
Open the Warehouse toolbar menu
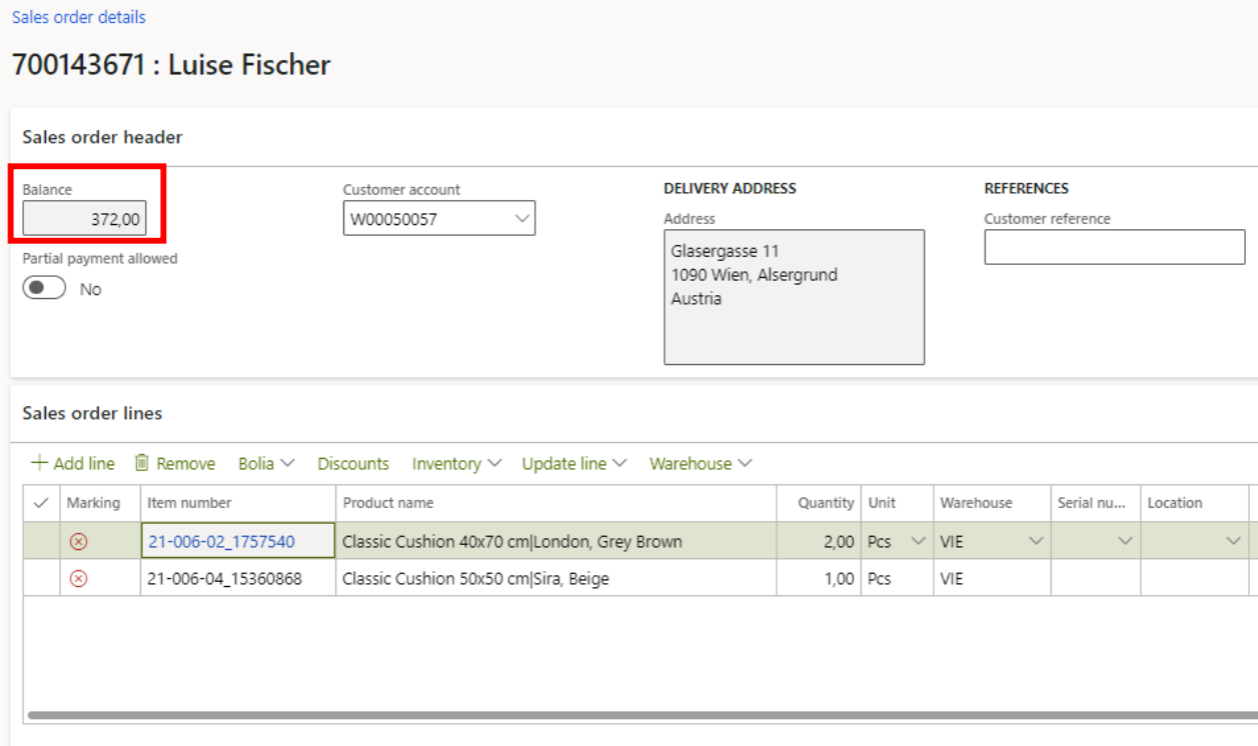[x=700, y=463]
